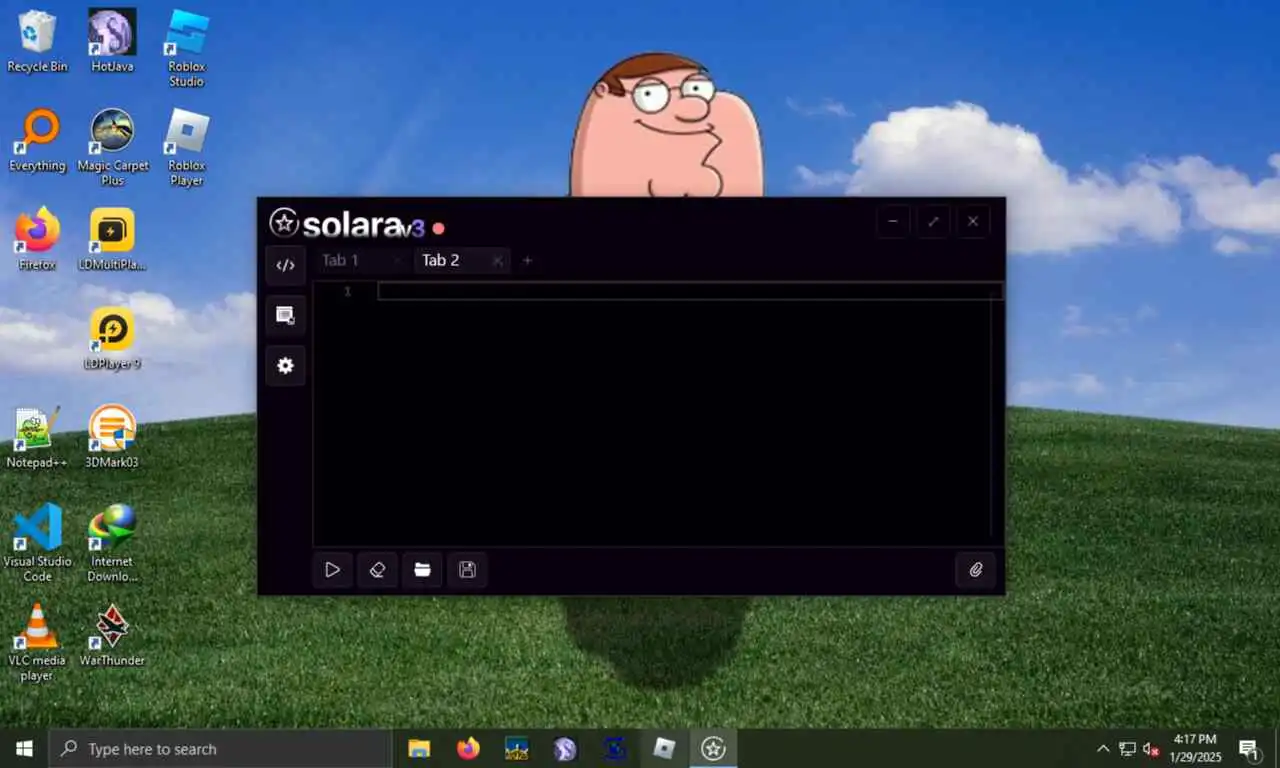Open Firefox from the taskbar

tap(468, 748)
